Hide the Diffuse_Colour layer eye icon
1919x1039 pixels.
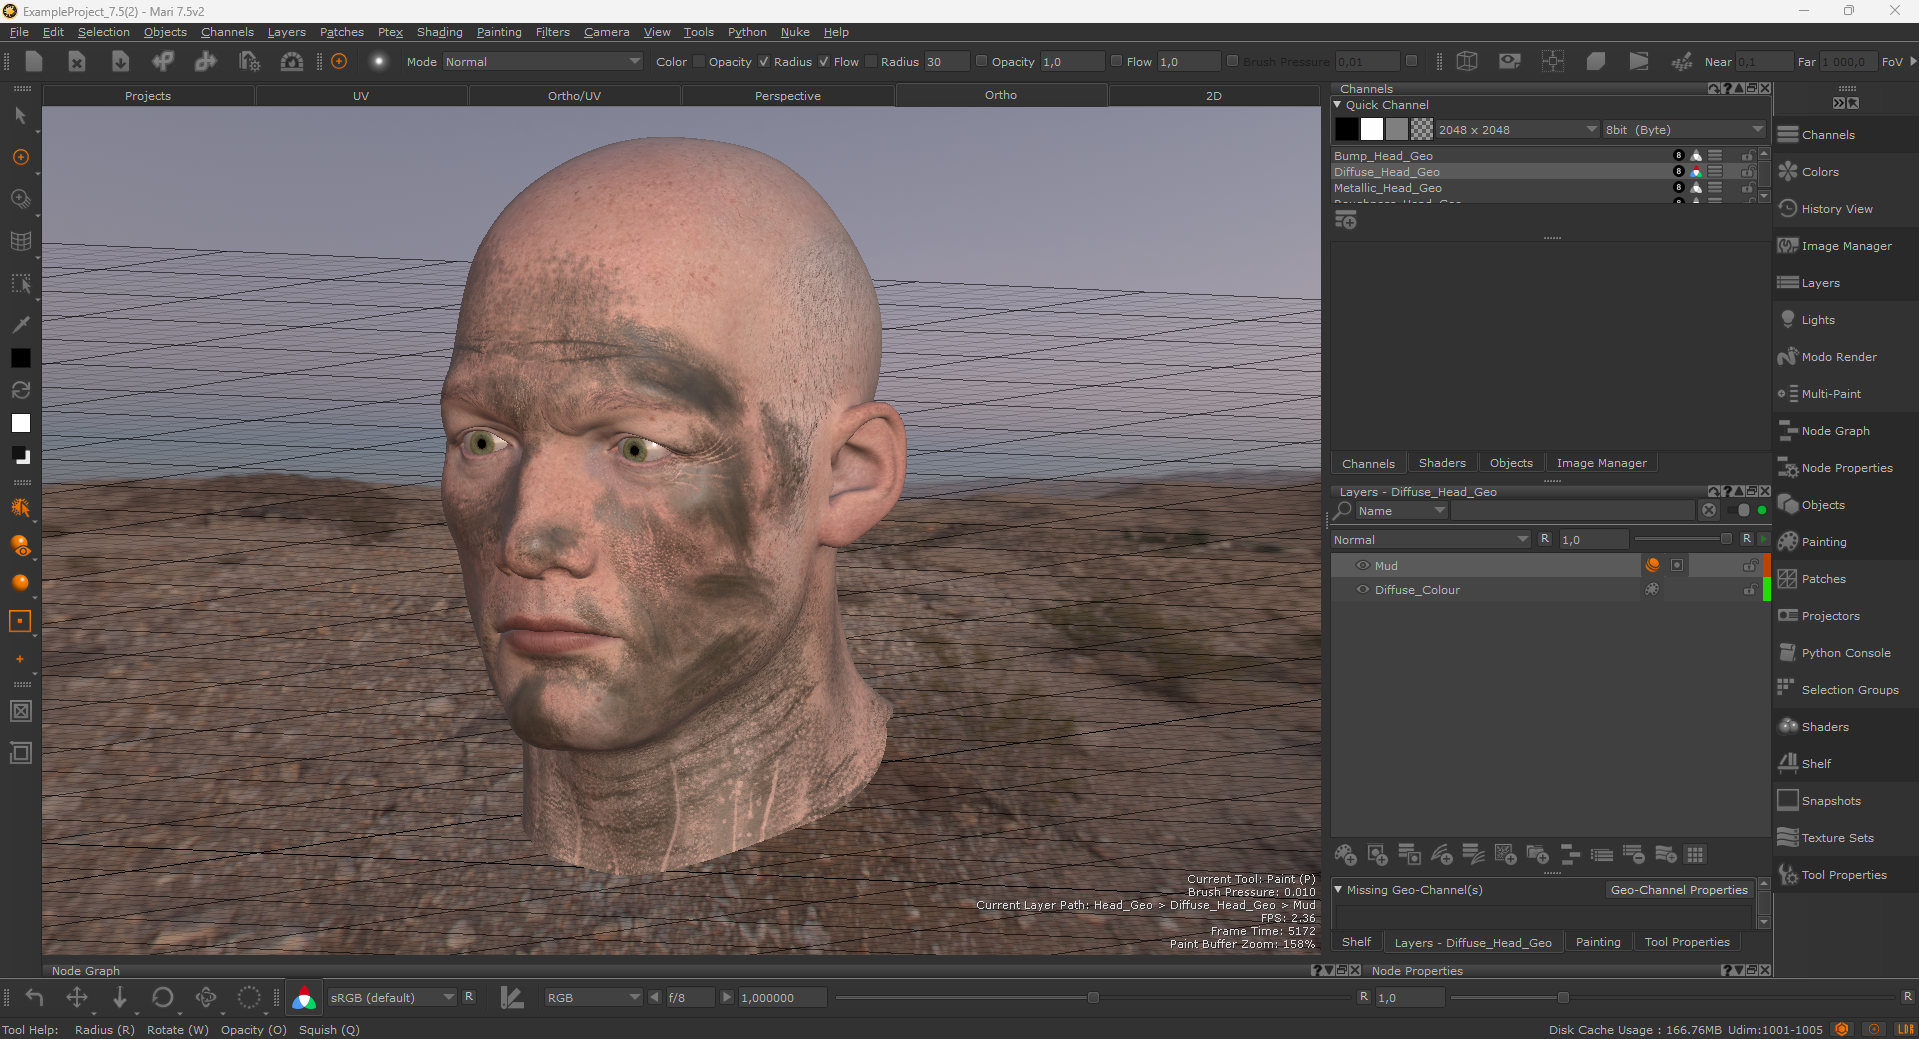[x=1362, y=589]
